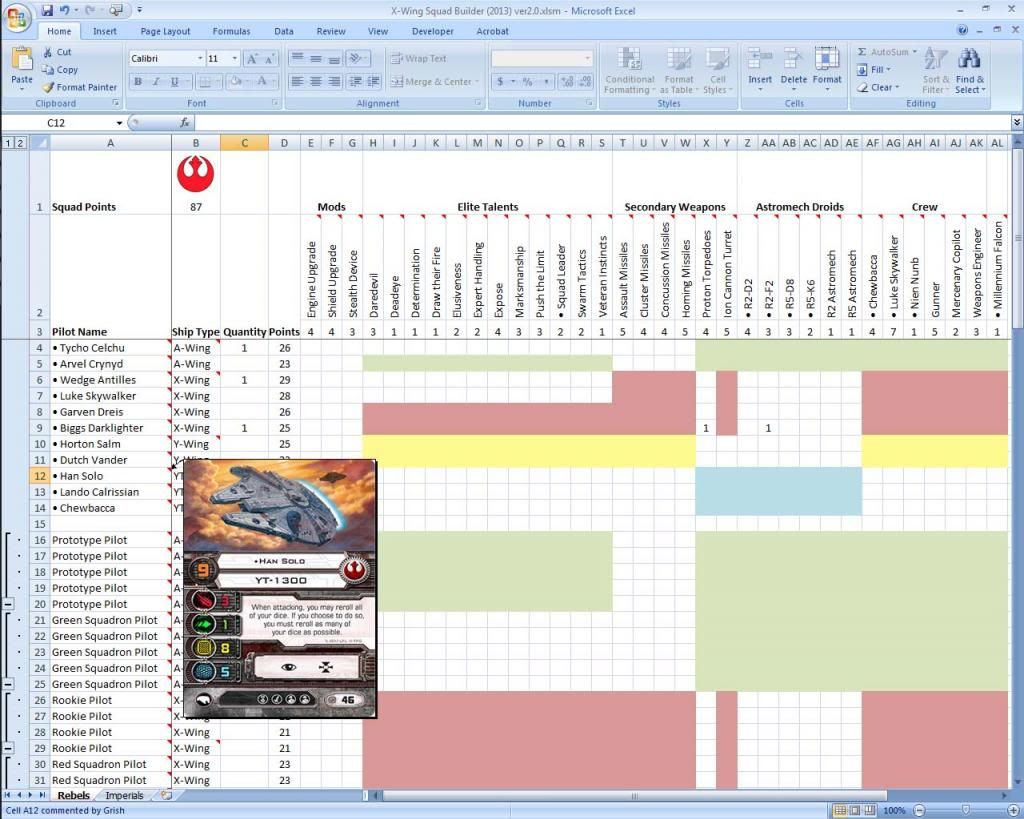Click the AutoSum button
1024x819 pixels.
[x=884, y=52]
